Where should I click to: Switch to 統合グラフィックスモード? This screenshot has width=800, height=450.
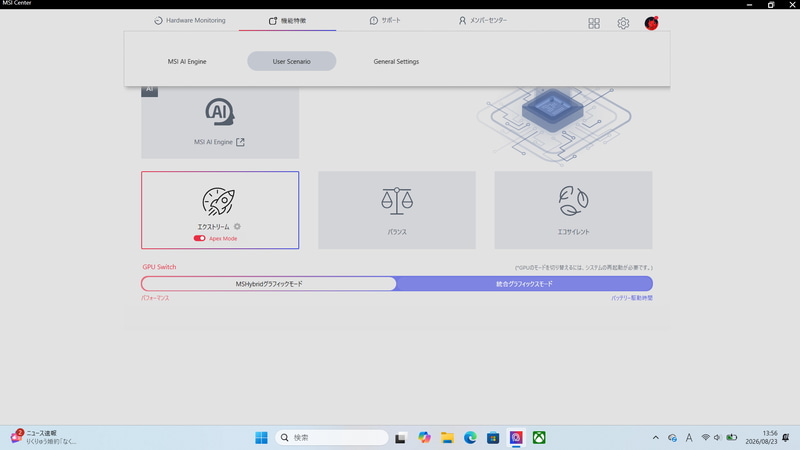point(524,284)
